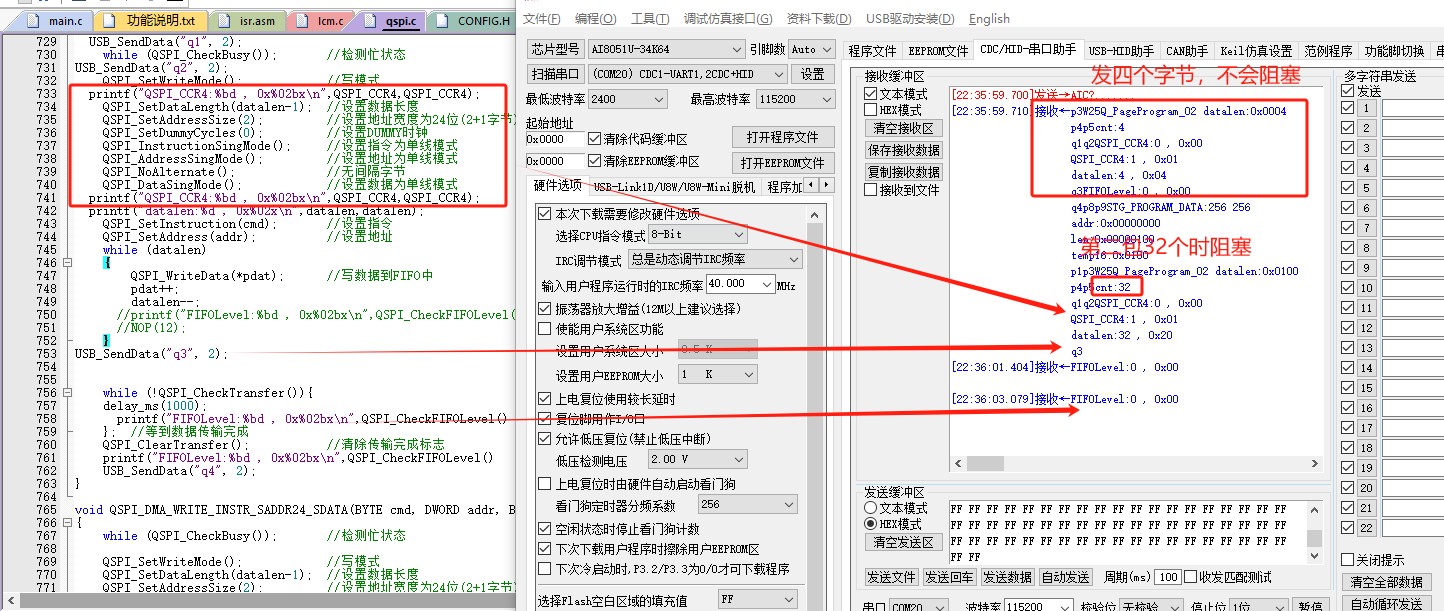Toggle 清除代码缓冲区 checkbox

(x=594, y=139)
